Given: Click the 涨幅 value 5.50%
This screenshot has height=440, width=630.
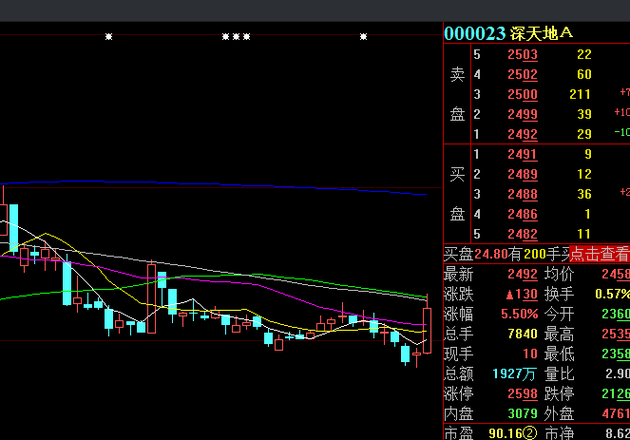Looking at the screenshot, I should pos(520,314).
